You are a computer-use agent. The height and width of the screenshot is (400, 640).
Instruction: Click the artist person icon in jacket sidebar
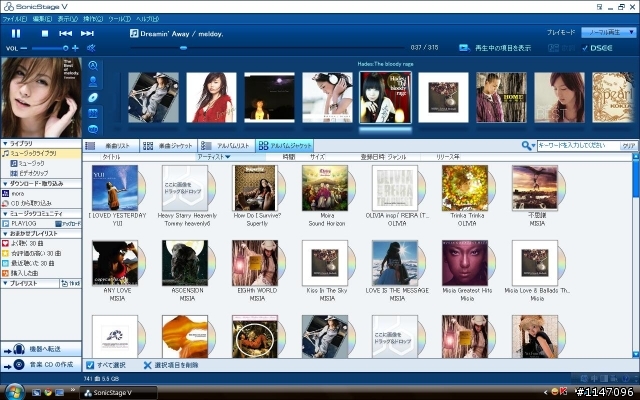pos(93,82)
